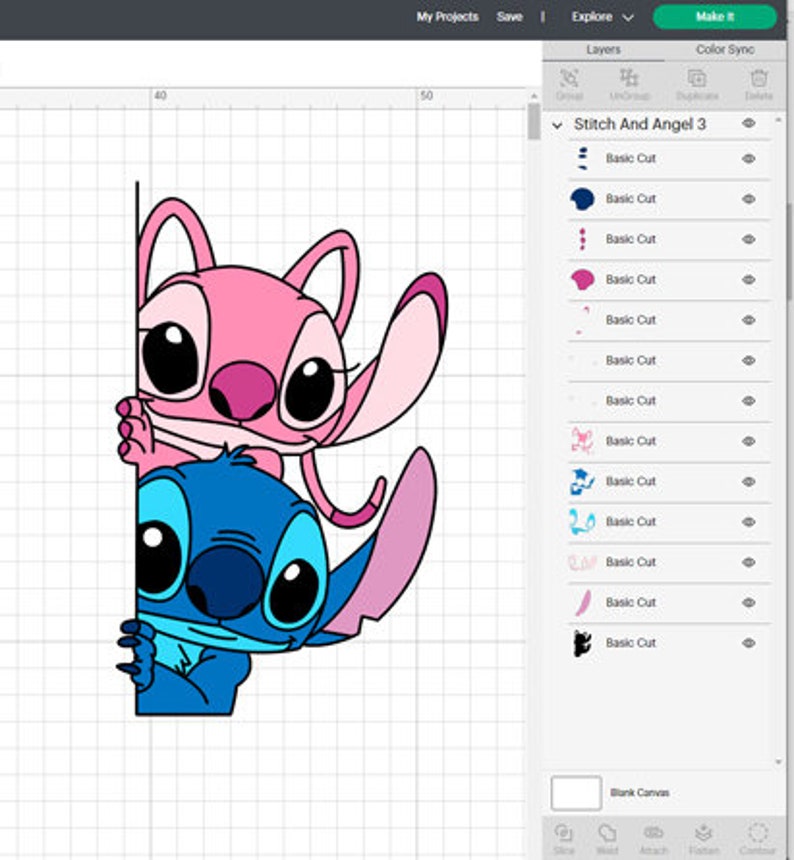Screen dimensions: 794x860
Task: Switch to the Color Sync tab
Action: (725, 49)
